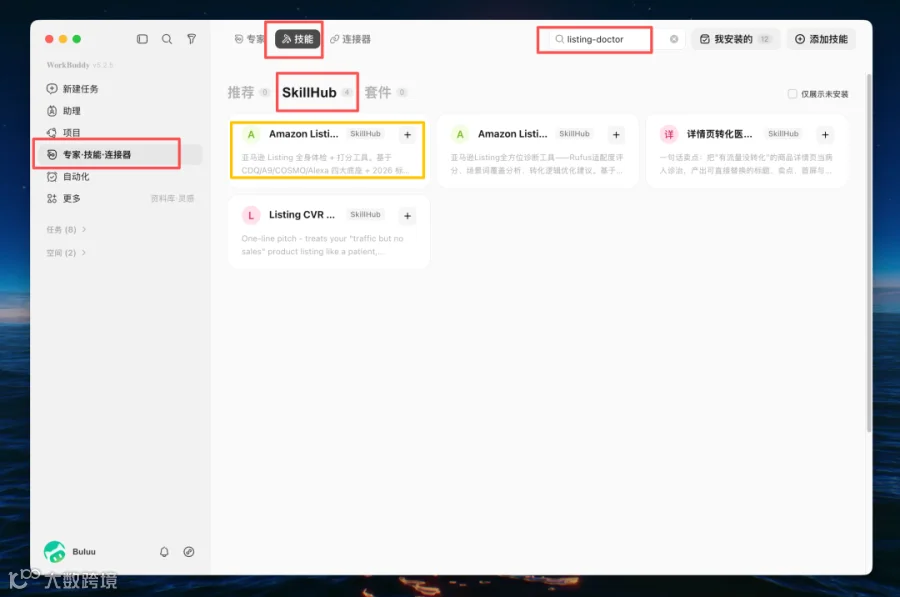Open 我安装的 installed skills list
This screenshot has width=900, height=597.
(x=736, y=39)
